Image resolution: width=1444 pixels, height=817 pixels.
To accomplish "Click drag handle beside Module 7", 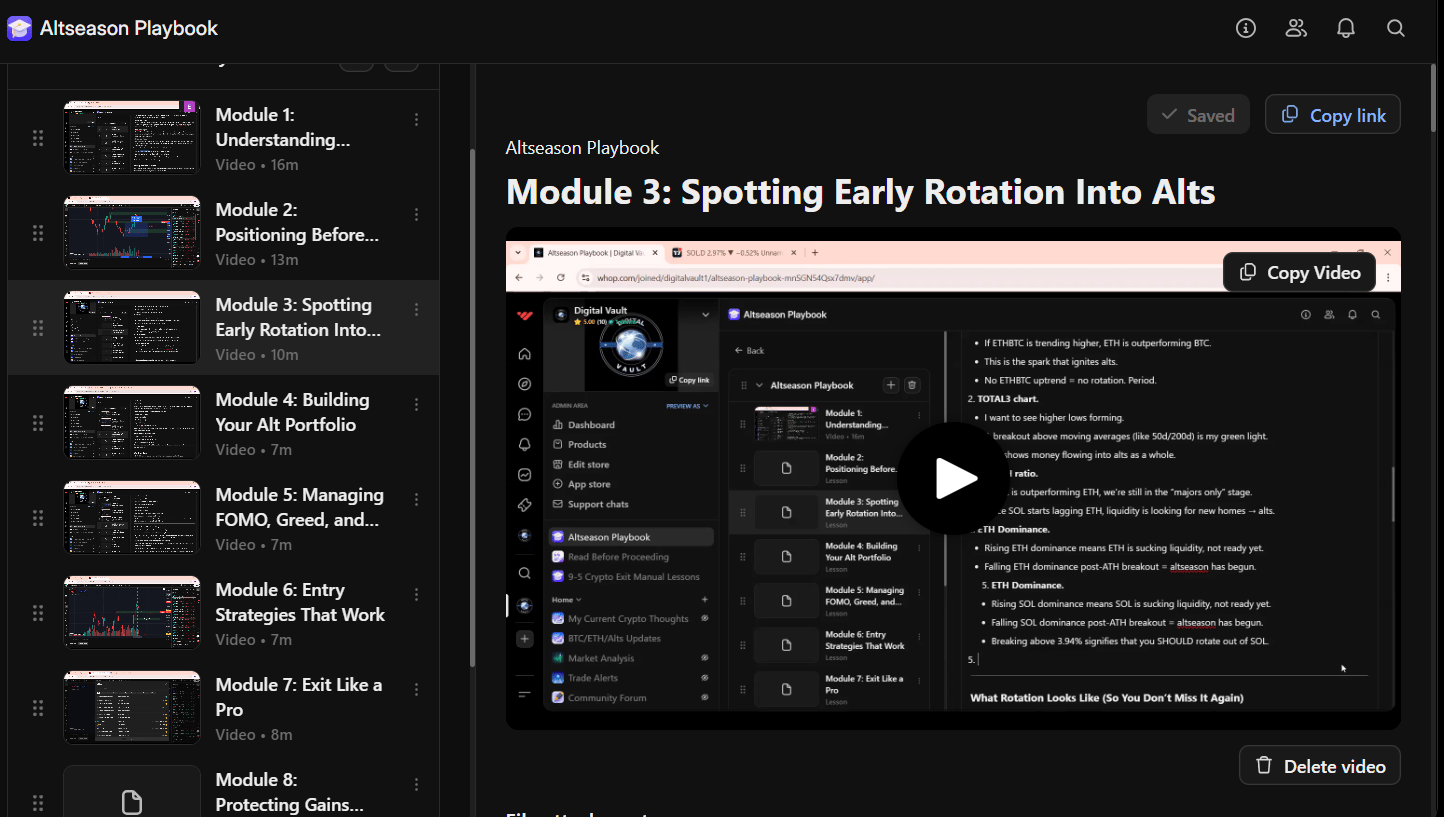I will click(38, 708).
